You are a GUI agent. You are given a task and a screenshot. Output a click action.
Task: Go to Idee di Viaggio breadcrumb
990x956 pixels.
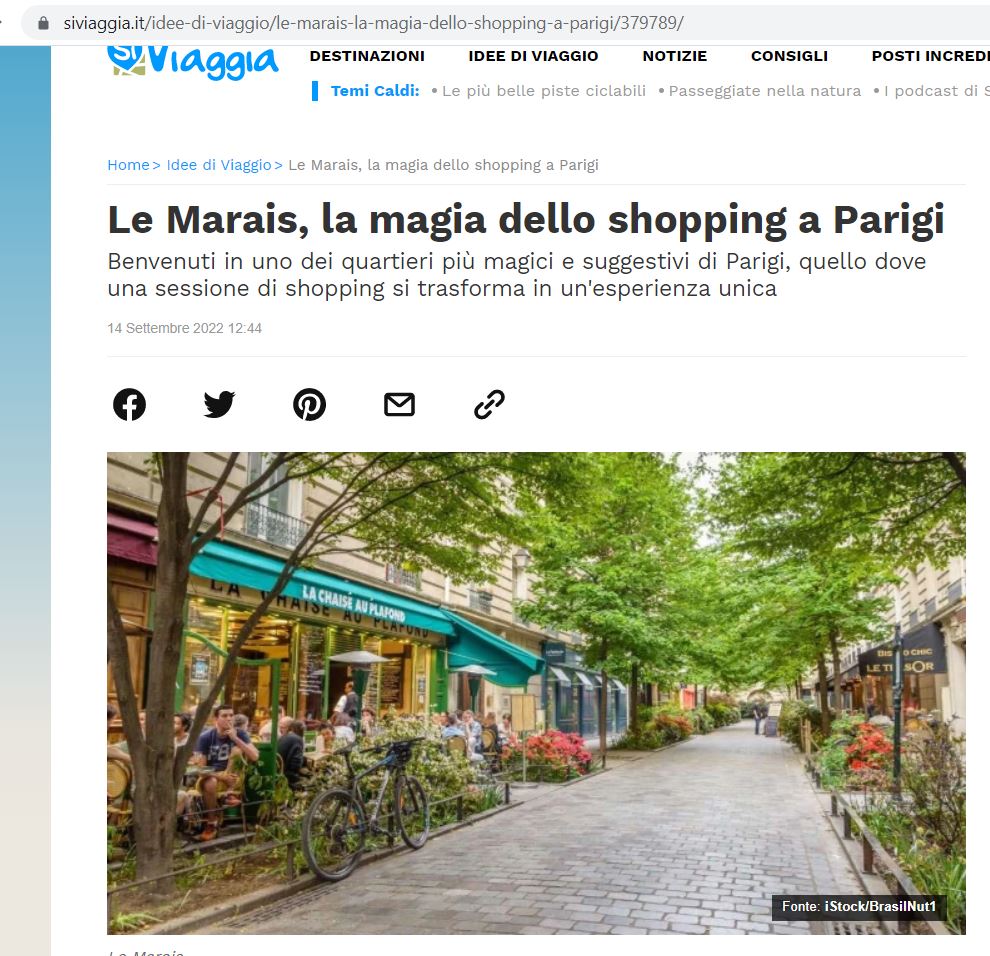pyautogui.click(x=218, y=165)
